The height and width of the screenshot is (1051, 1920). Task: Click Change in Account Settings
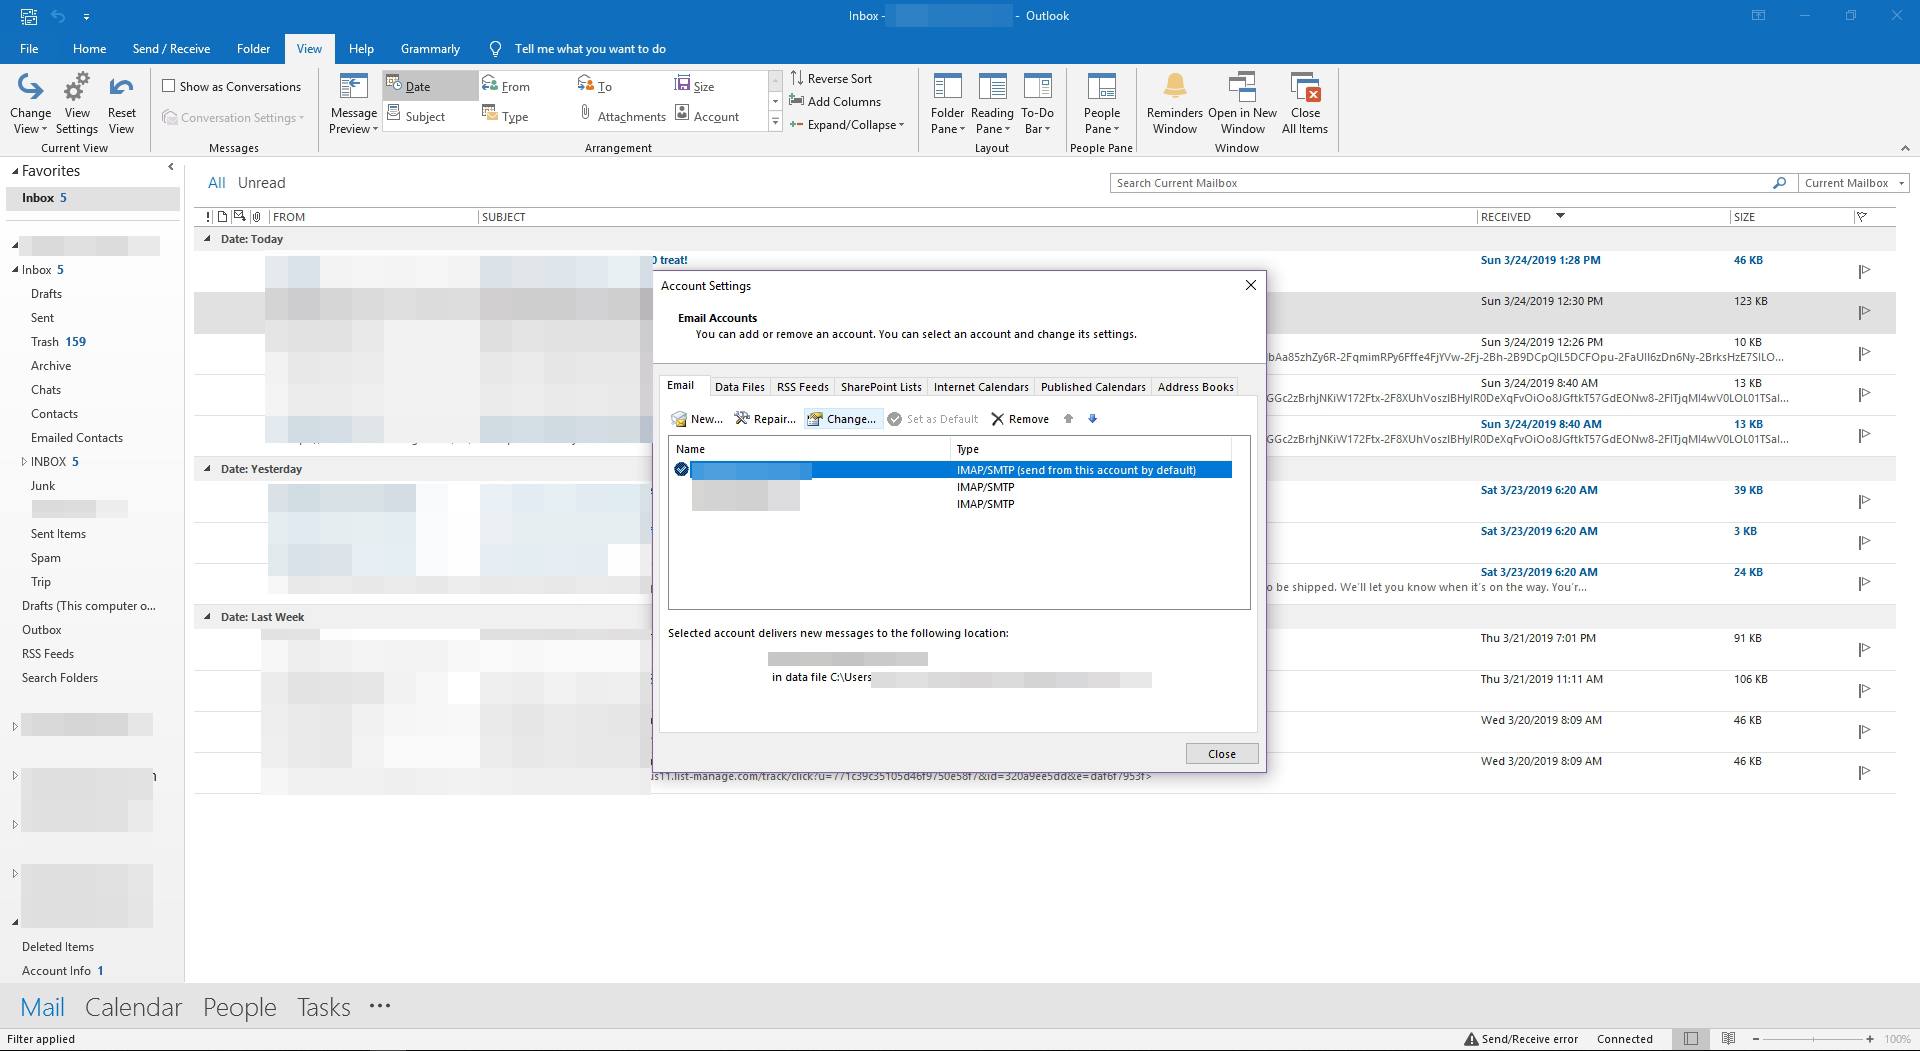[841, 419]
